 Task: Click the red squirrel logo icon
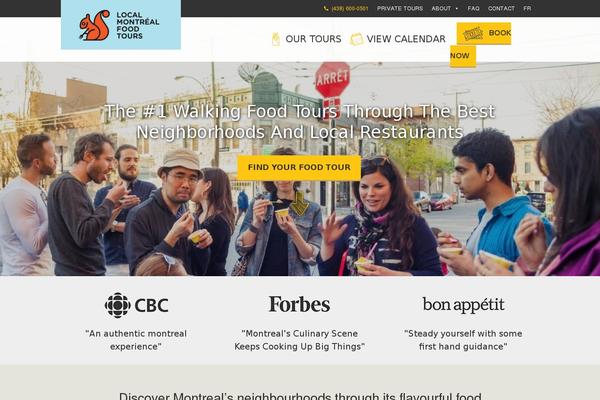pos(95,25)
